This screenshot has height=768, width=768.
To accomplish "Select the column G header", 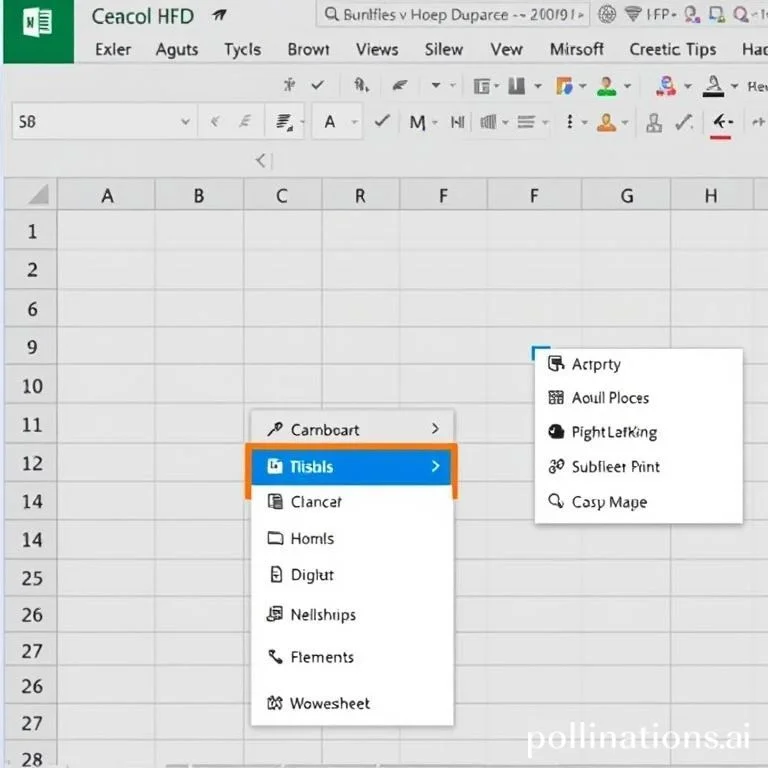I will [x=627, y=196].
